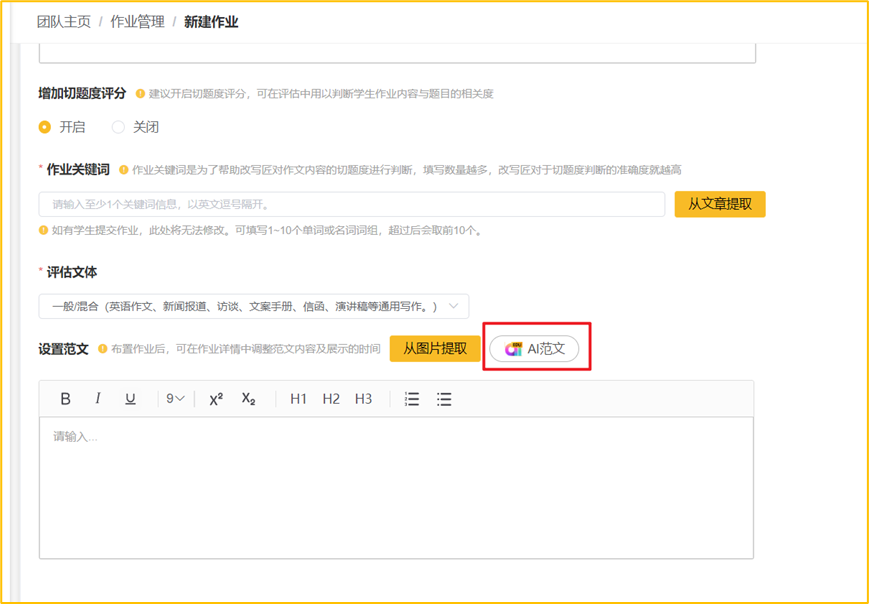The width and height of the screenshot is (869, 604).
Task: Click the 从文章提取 button
Action: click(720, 204)
